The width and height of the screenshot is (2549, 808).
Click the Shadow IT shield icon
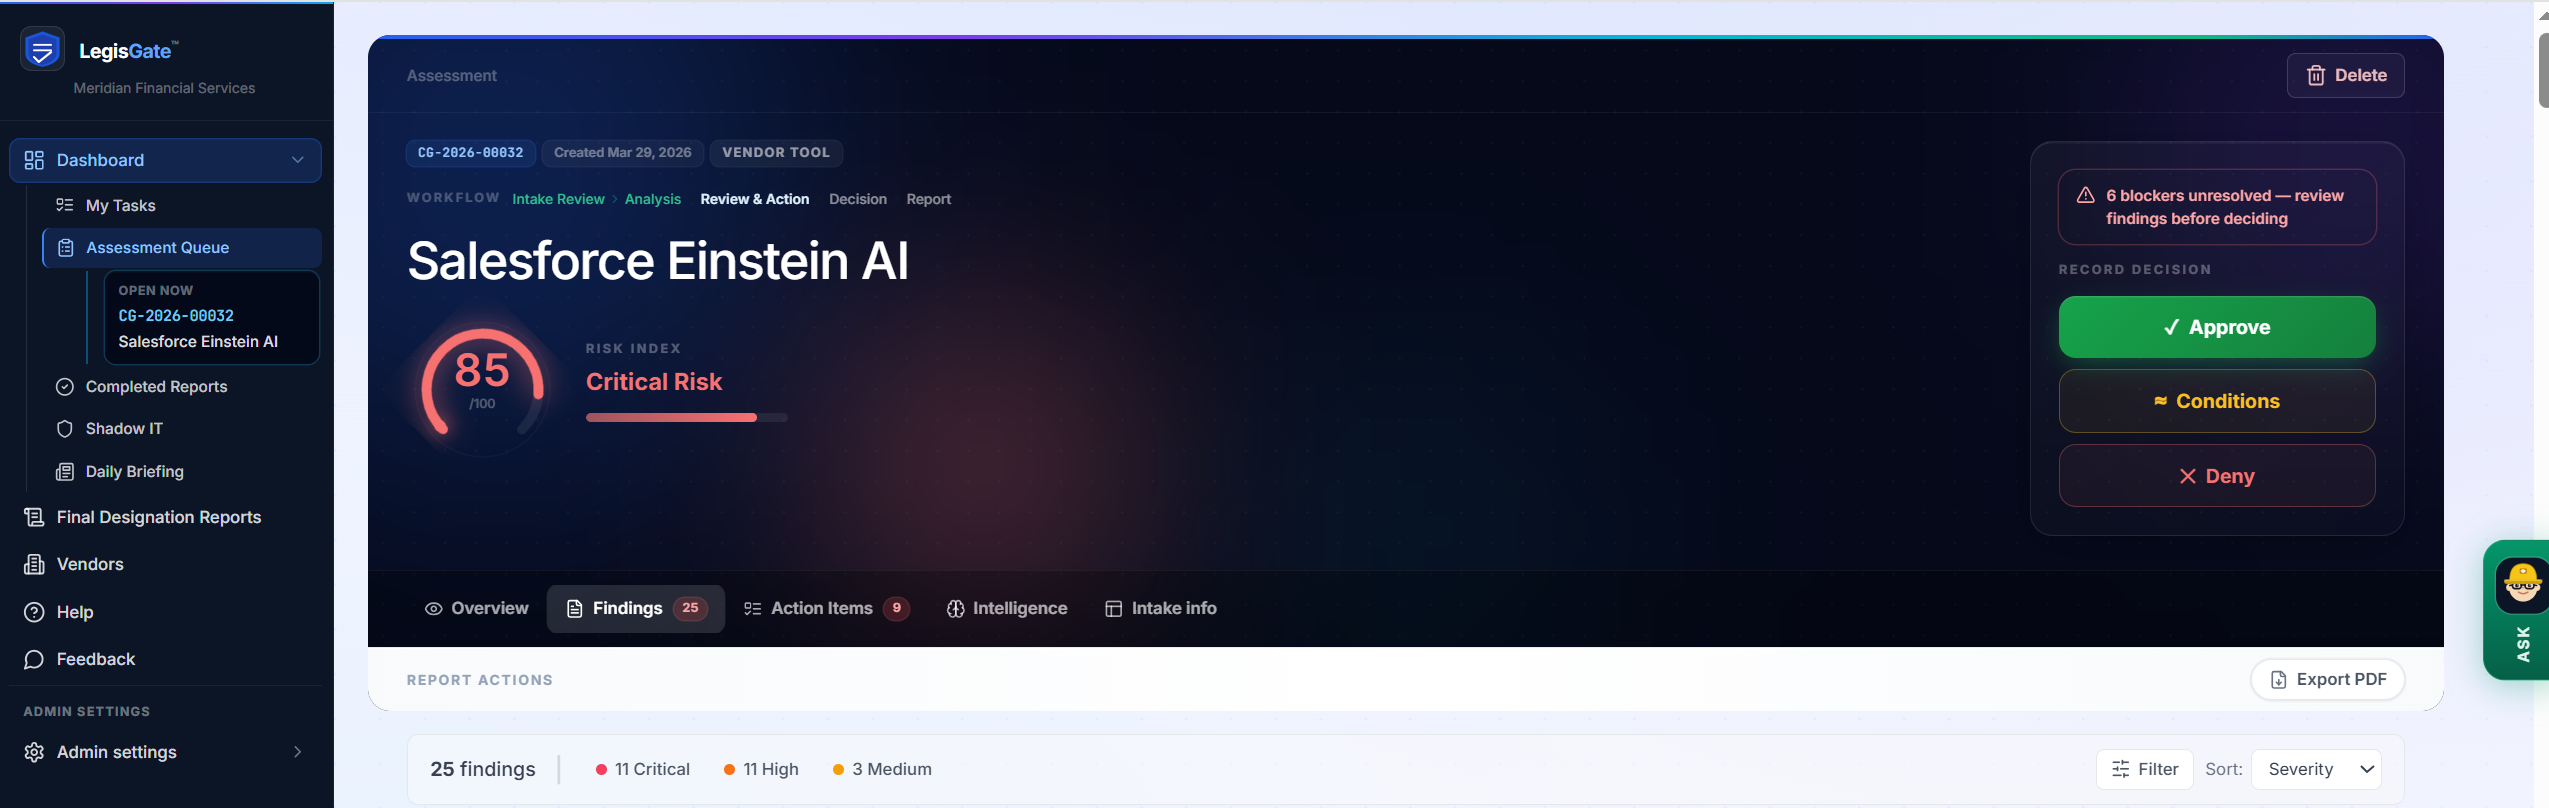click(x=65, y=428)
